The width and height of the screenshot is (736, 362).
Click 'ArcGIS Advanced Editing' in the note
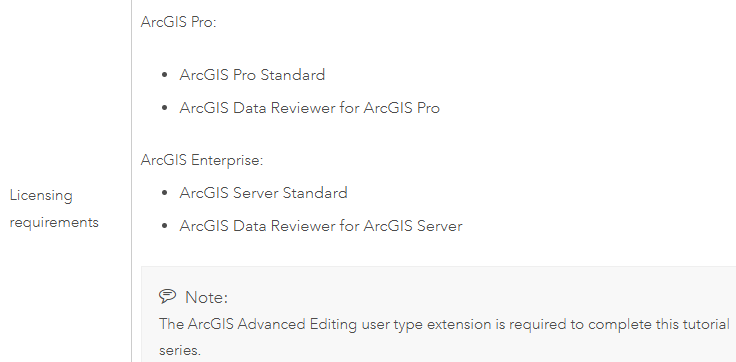pos(272,324)
